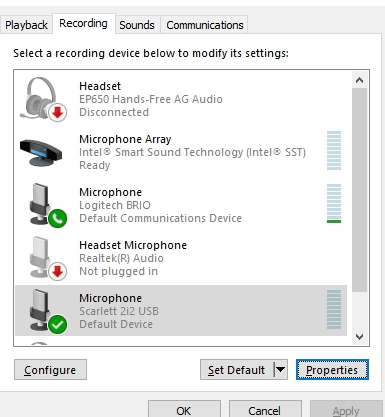The height and width of the screenshot is (417, 385).
Task: Select the Recording tab
Action: (83, 24)
